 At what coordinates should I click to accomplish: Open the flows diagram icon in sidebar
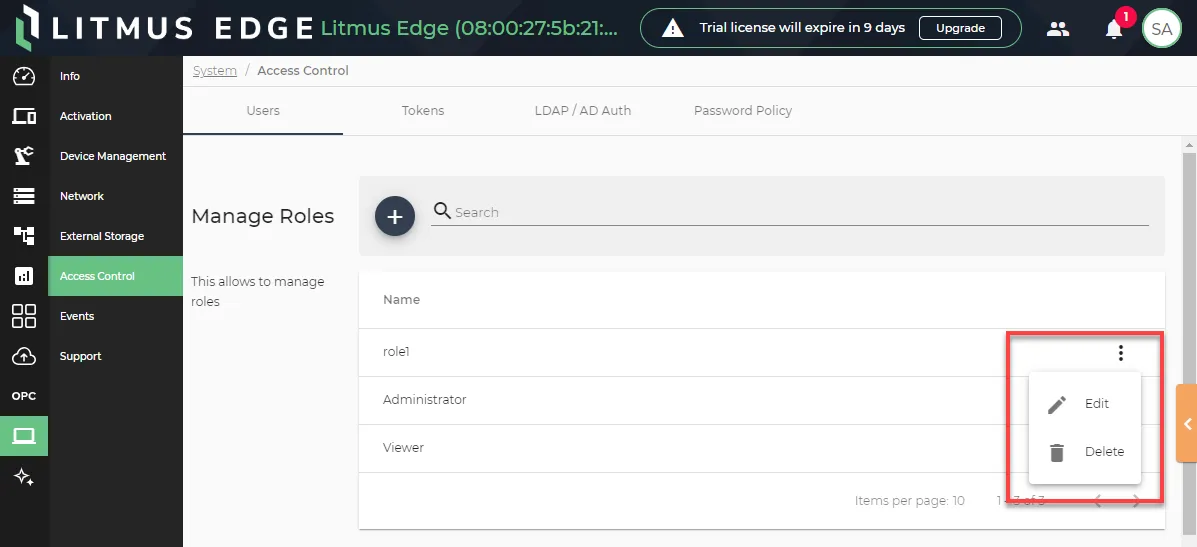[x=24, y=236]
